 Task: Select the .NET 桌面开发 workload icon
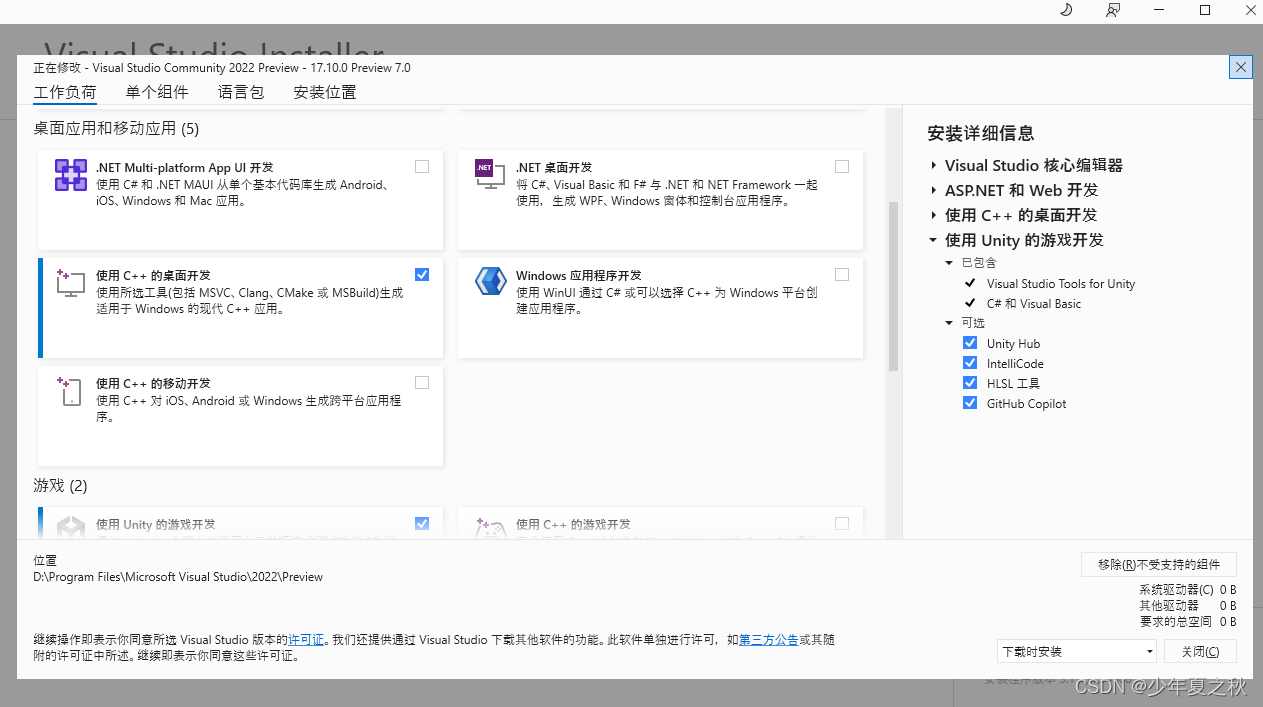490,175
